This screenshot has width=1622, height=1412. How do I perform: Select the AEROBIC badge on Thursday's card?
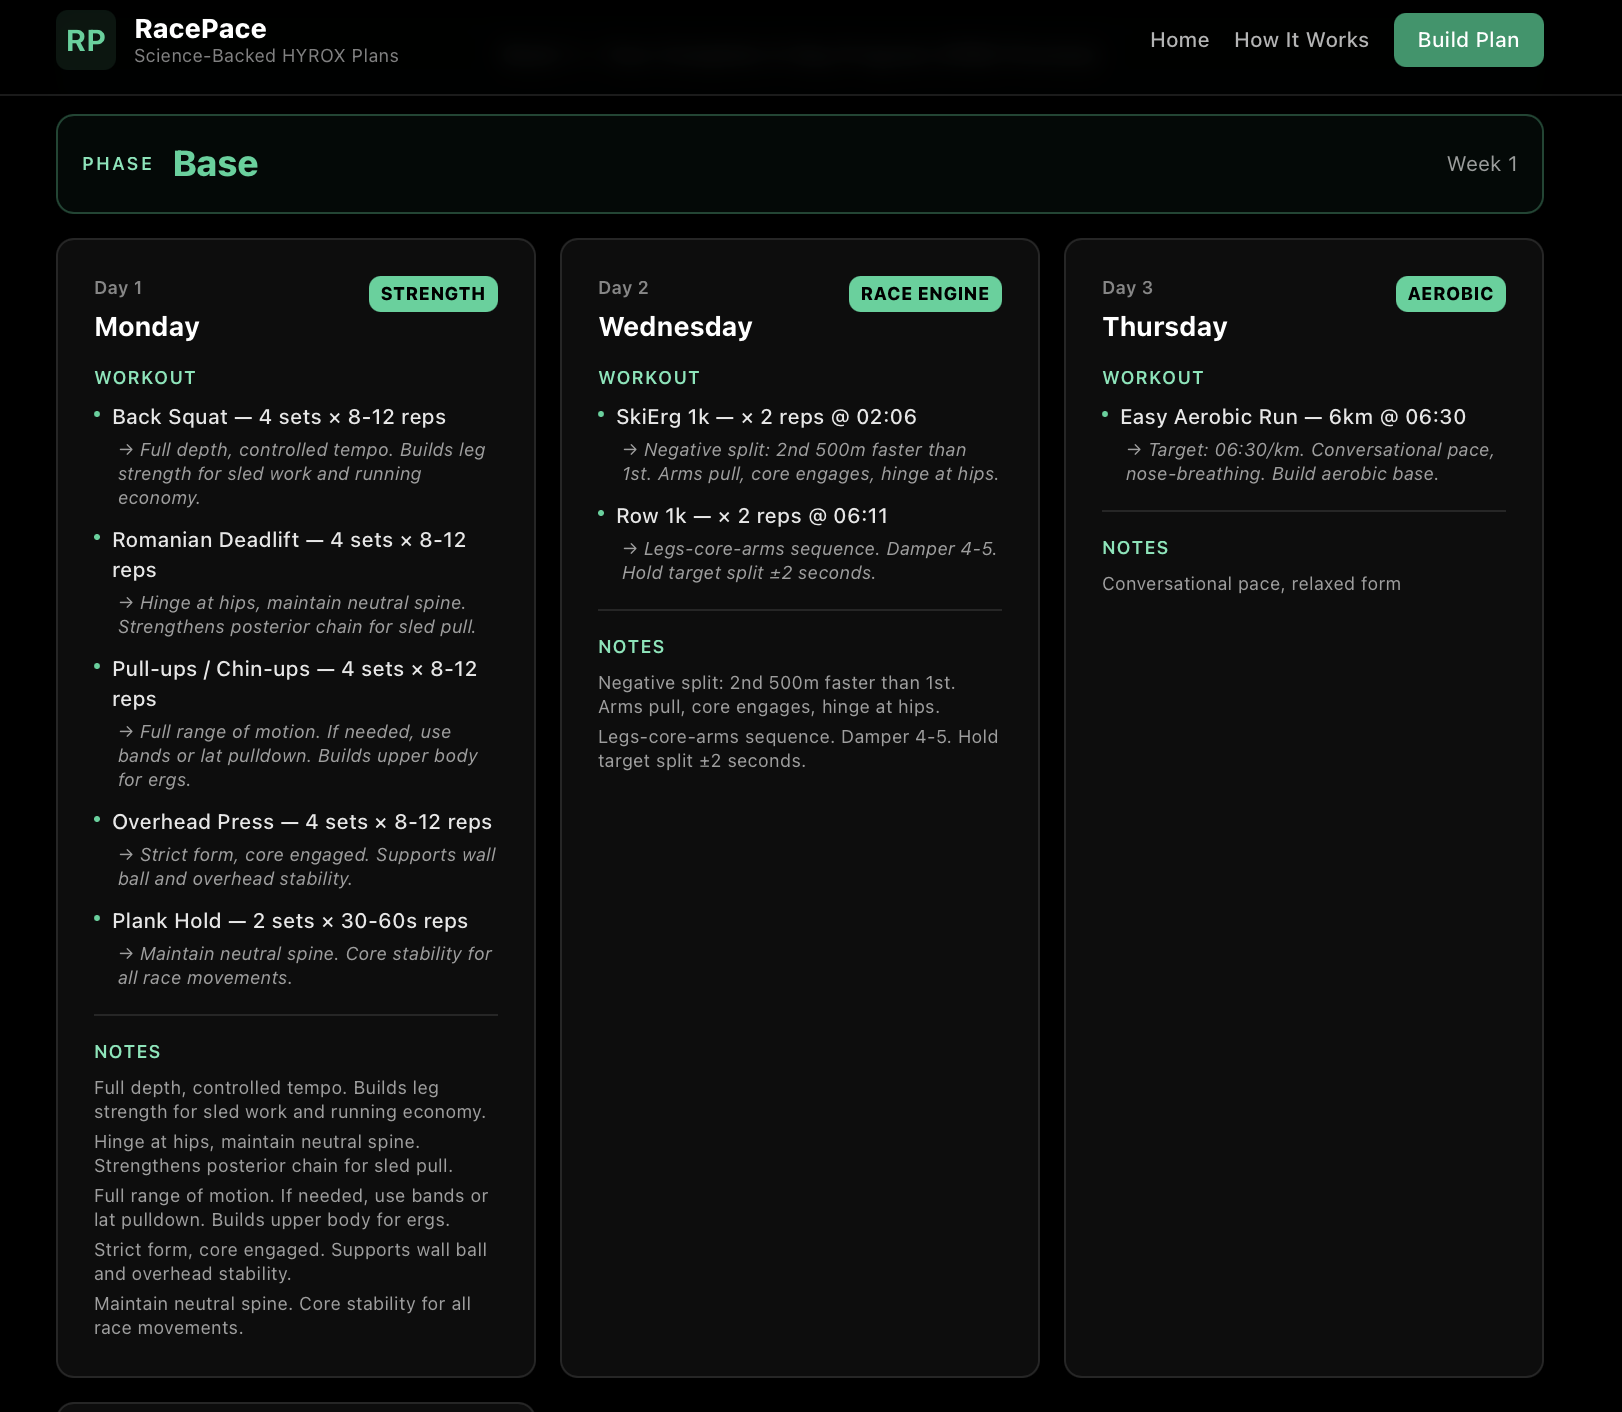coord(1450,293)
